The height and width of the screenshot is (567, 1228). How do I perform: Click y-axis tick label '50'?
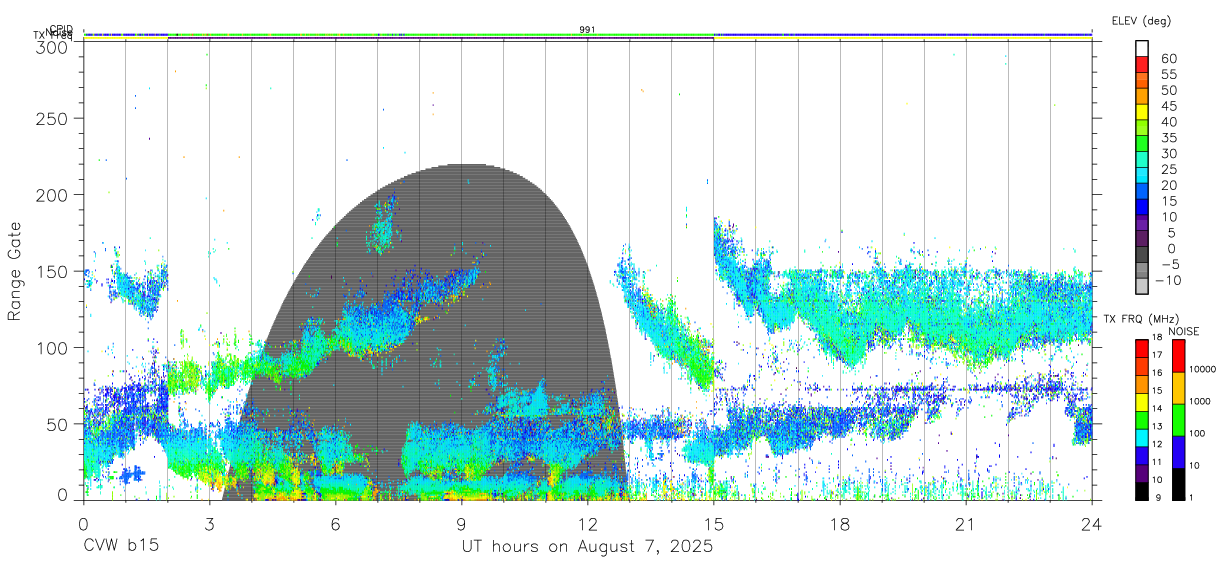58,424
